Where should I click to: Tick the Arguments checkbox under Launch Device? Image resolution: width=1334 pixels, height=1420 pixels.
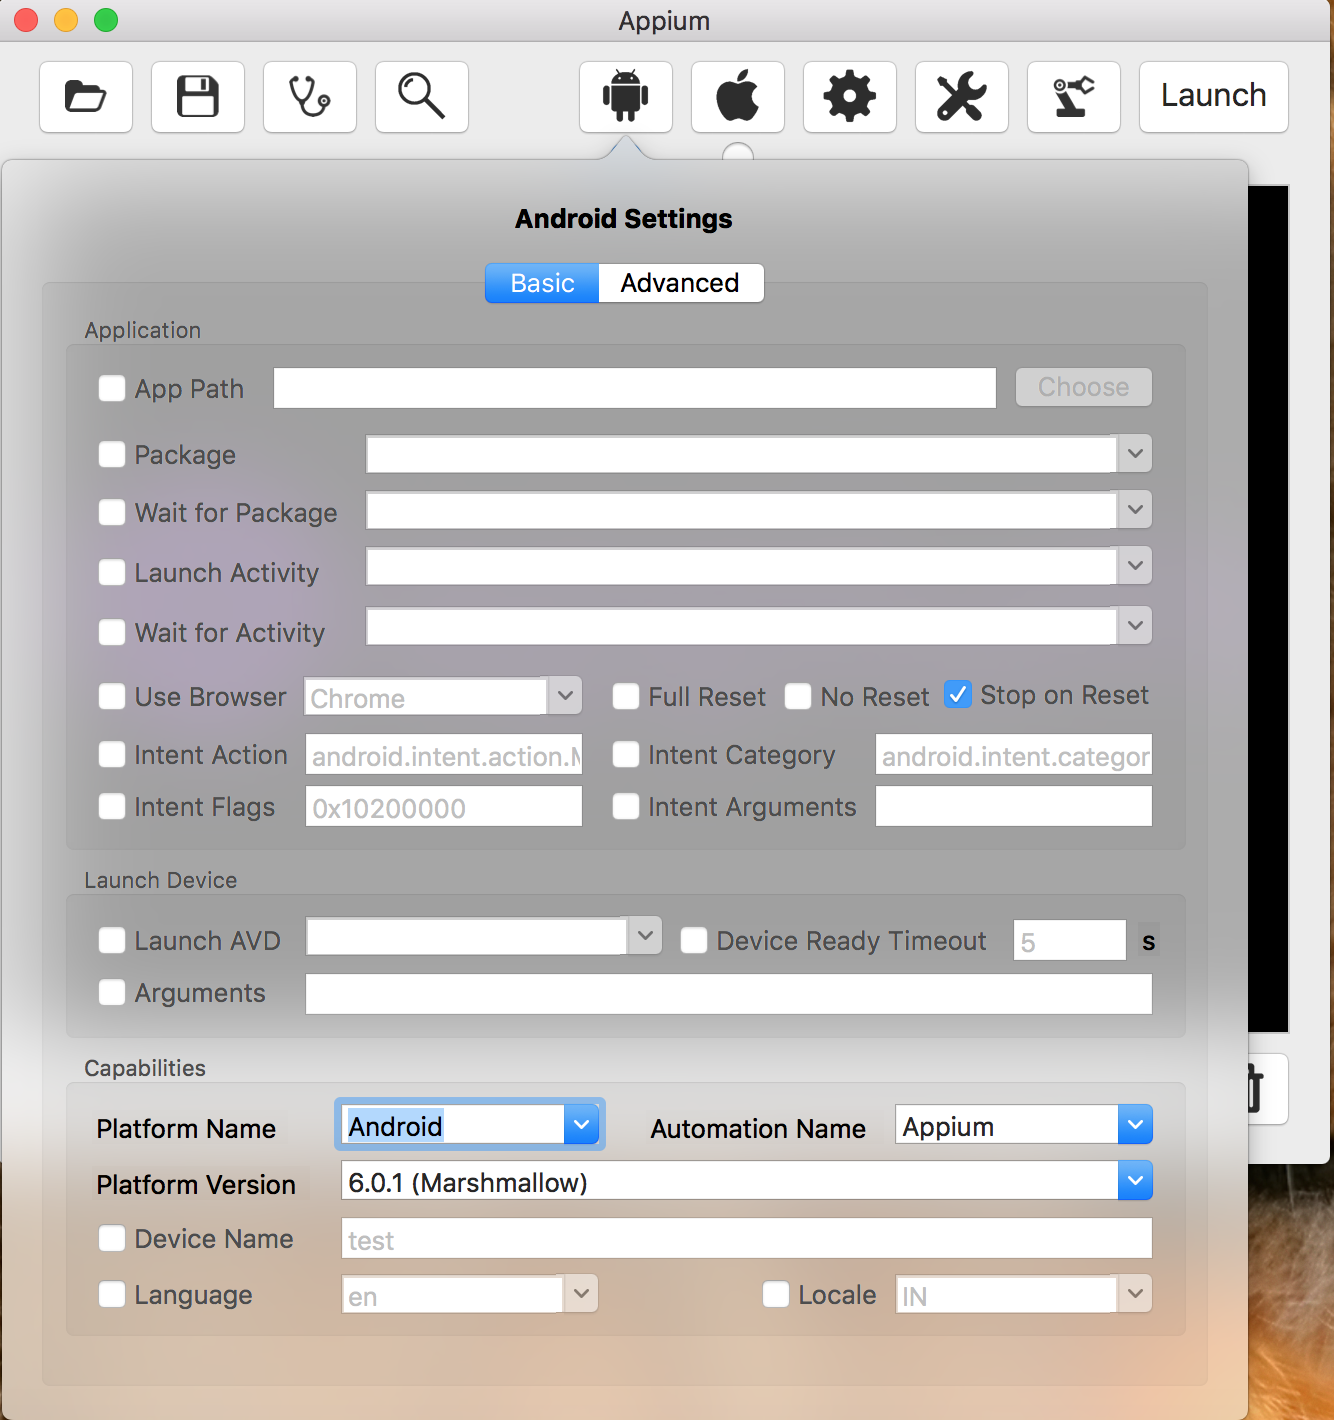coord(112,993)
